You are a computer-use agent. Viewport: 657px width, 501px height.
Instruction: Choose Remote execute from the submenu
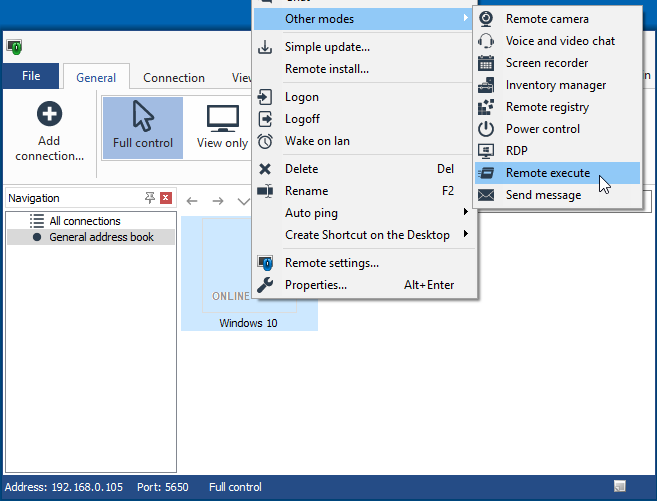coord(547,173)
